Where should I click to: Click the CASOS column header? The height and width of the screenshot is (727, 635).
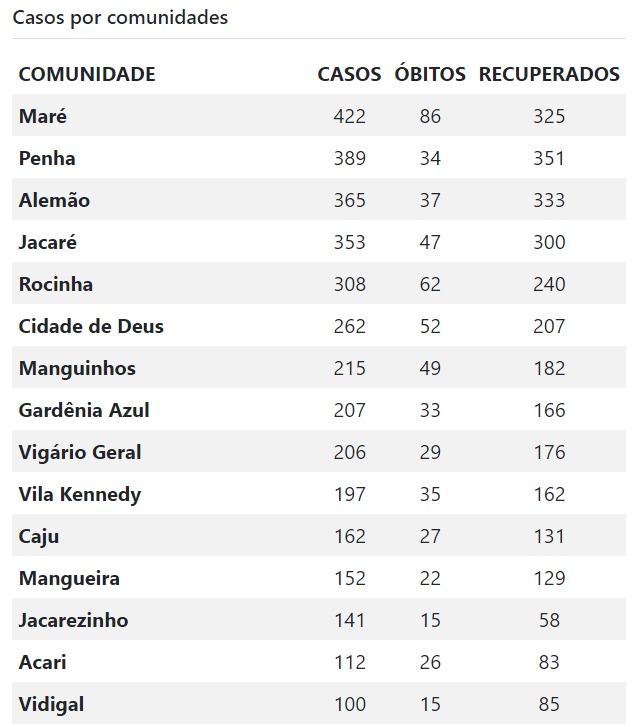[349, 74]
